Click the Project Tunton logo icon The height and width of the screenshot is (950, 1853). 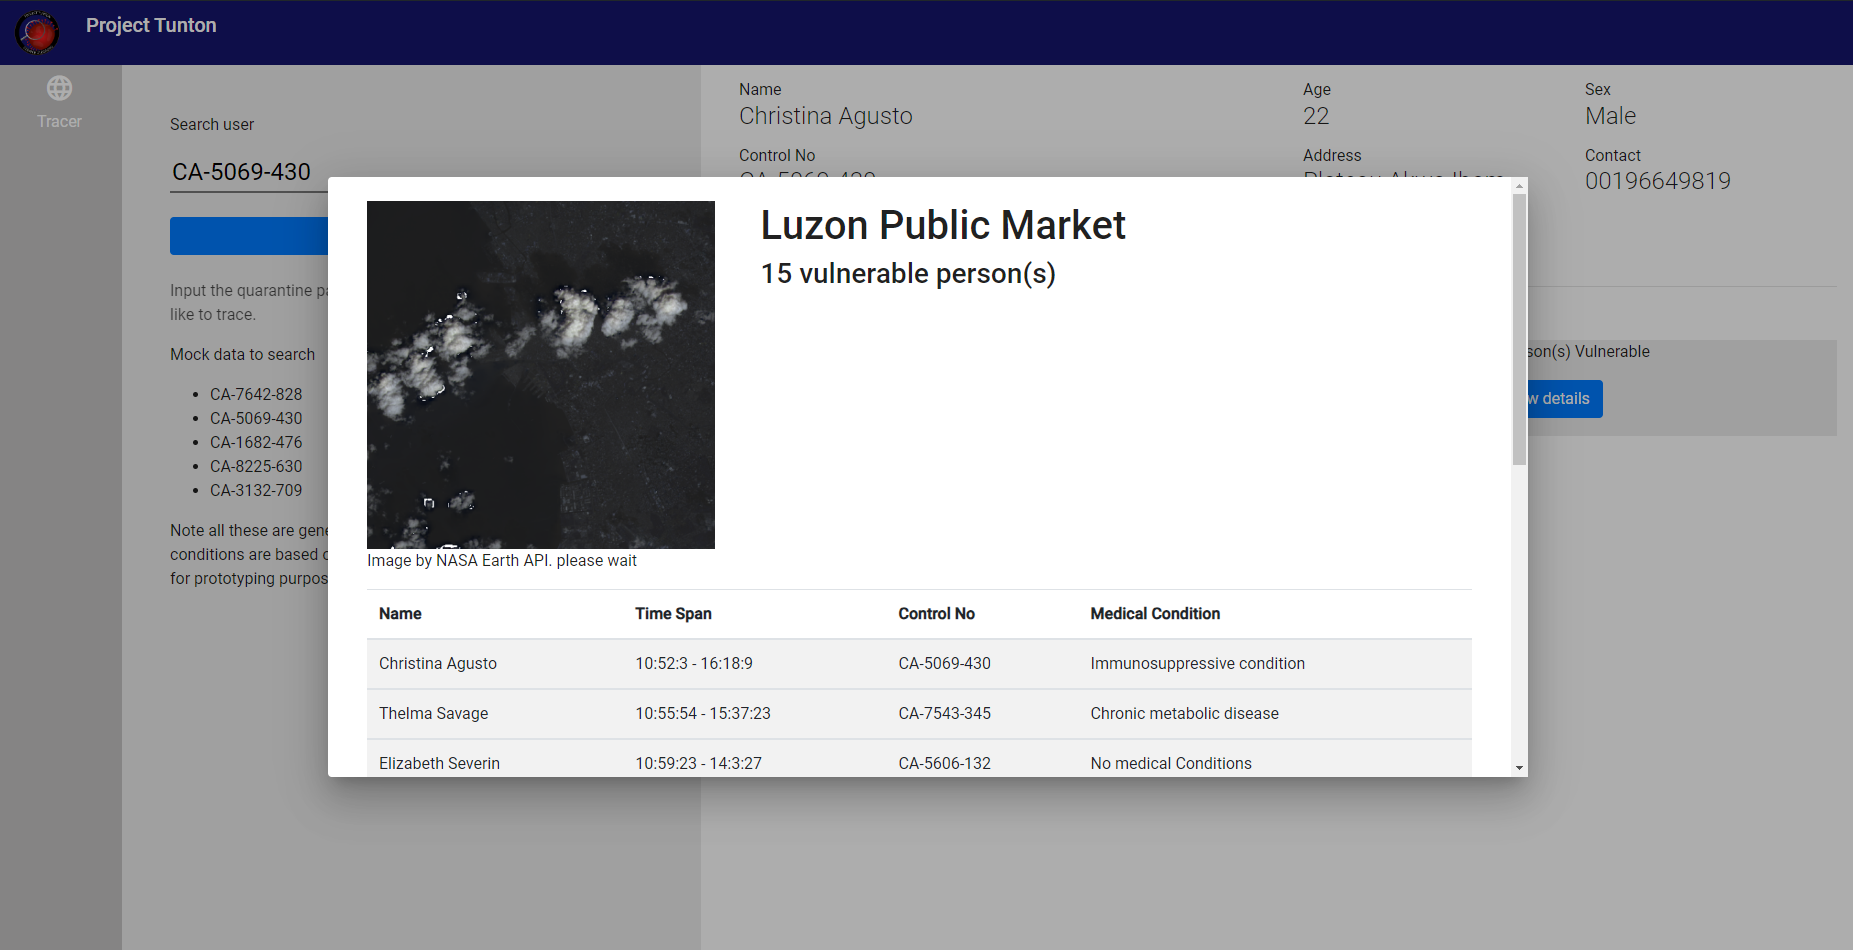37,32
